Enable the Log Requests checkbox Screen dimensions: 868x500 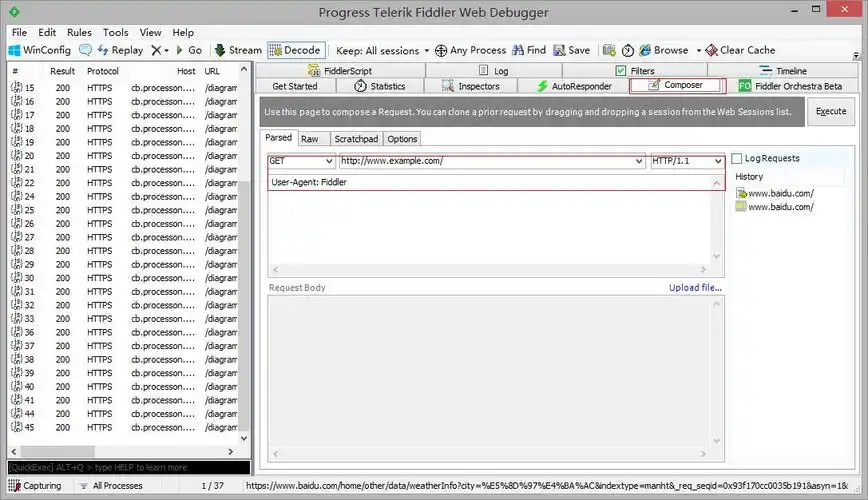point(737,158)
